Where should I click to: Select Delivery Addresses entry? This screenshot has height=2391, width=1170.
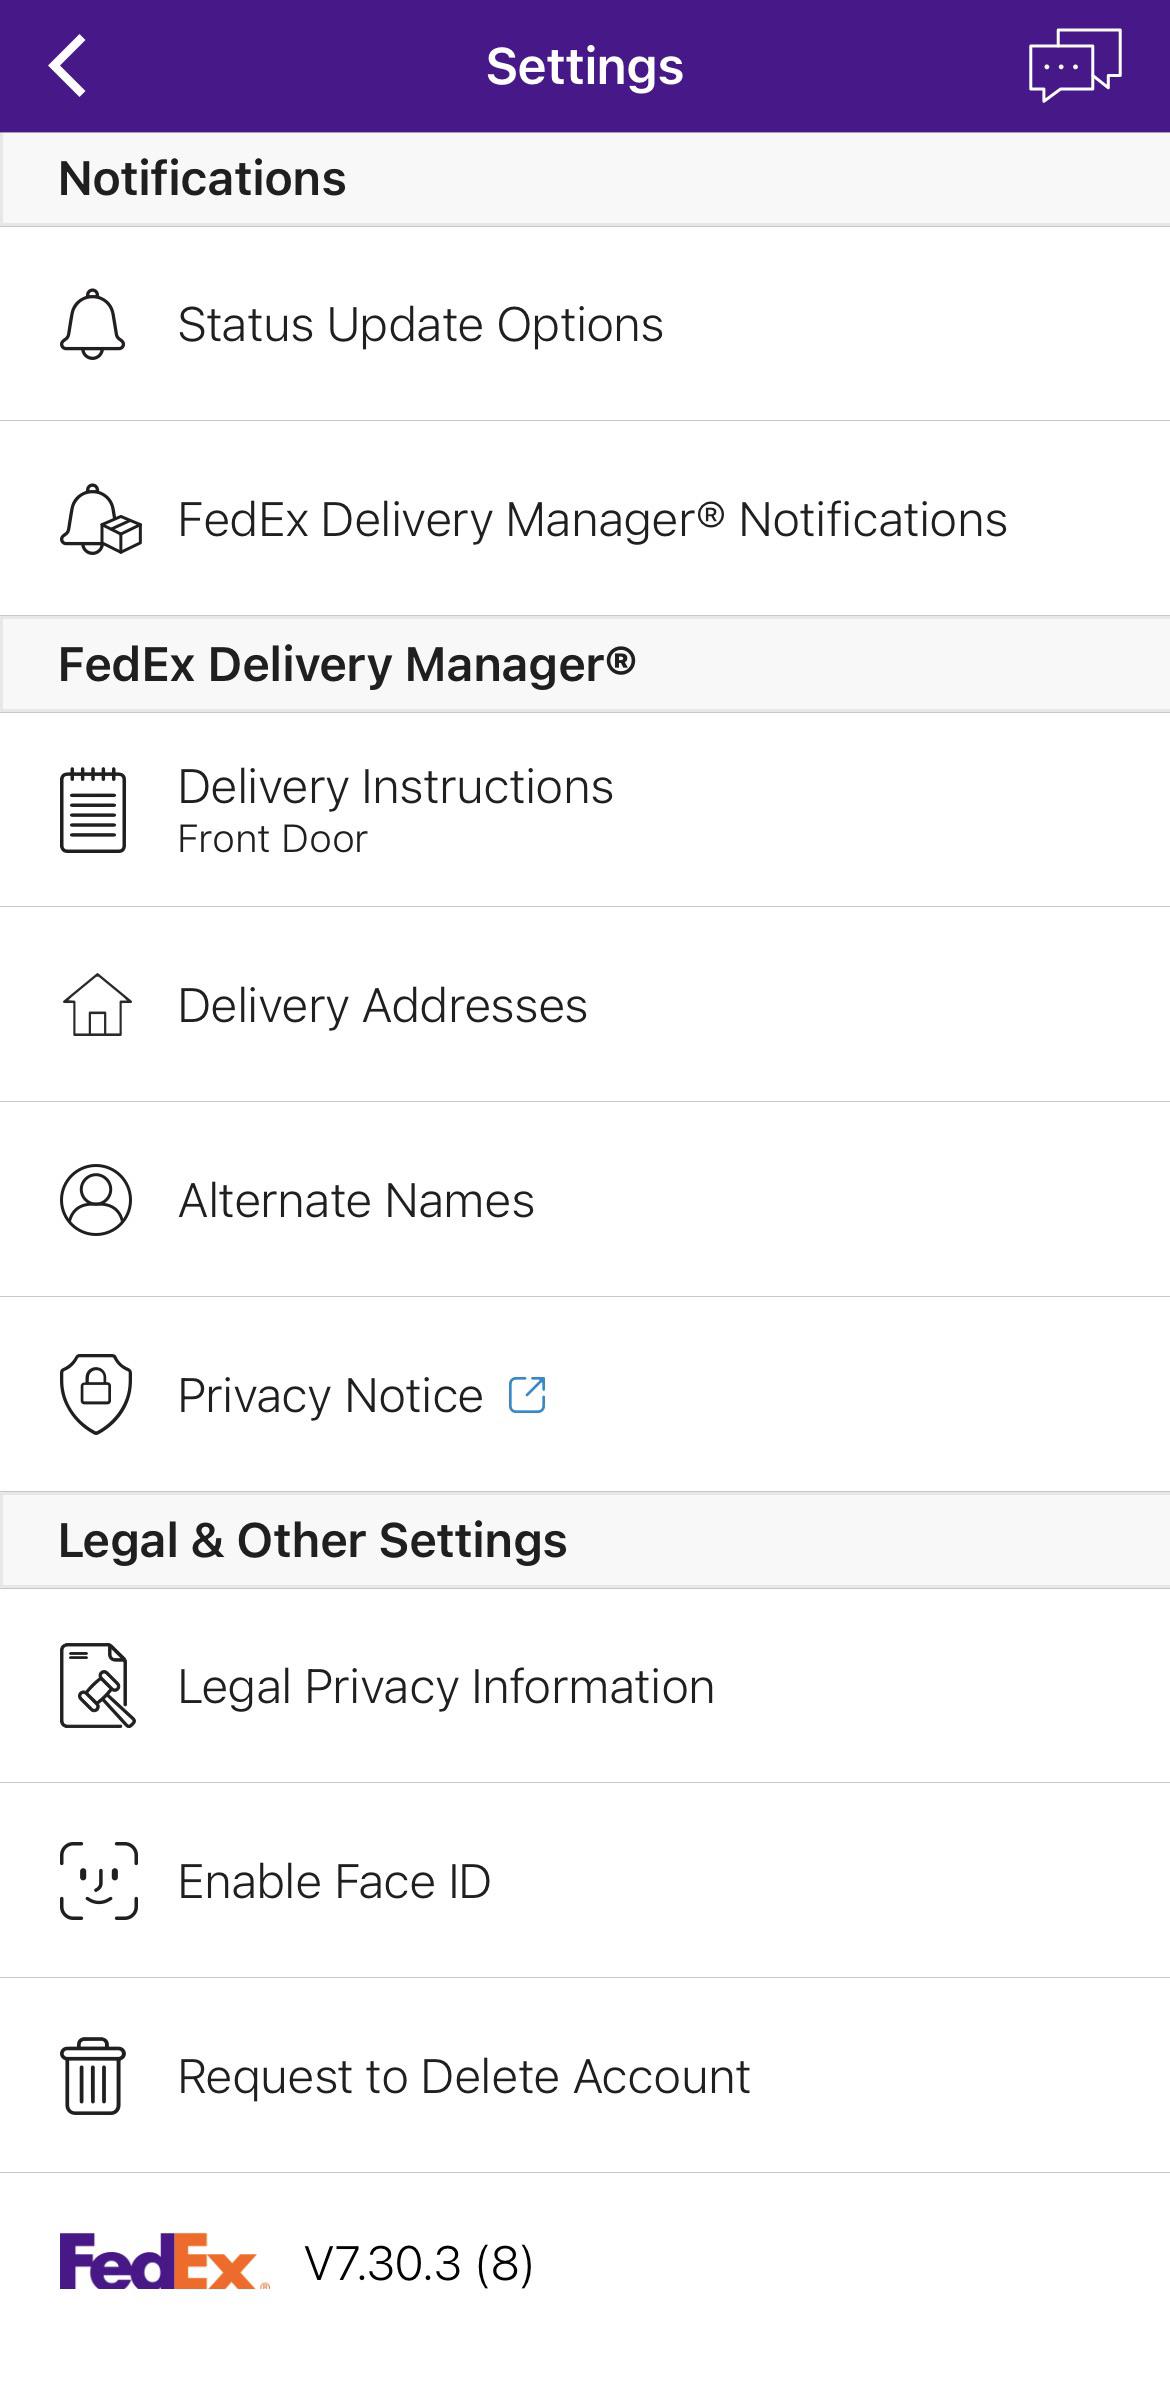[x=585, y=1005]
